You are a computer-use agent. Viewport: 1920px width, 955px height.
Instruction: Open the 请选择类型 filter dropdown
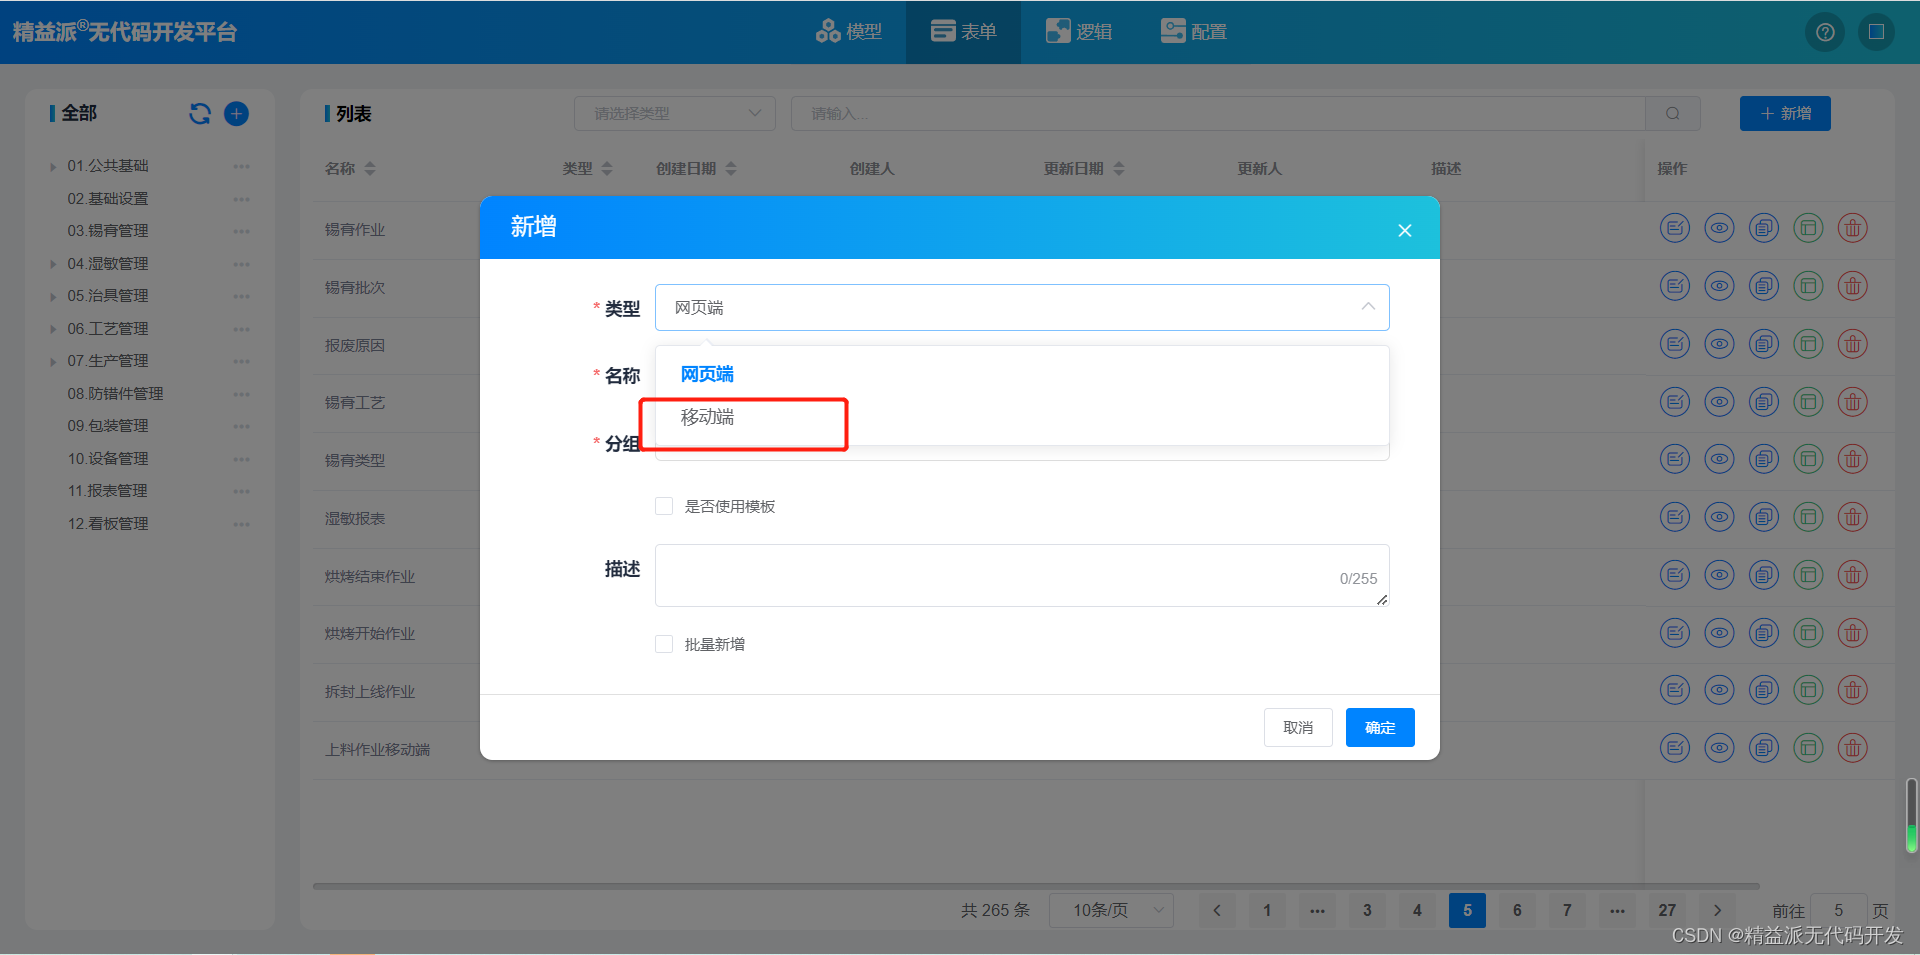(x=674, y=113)
